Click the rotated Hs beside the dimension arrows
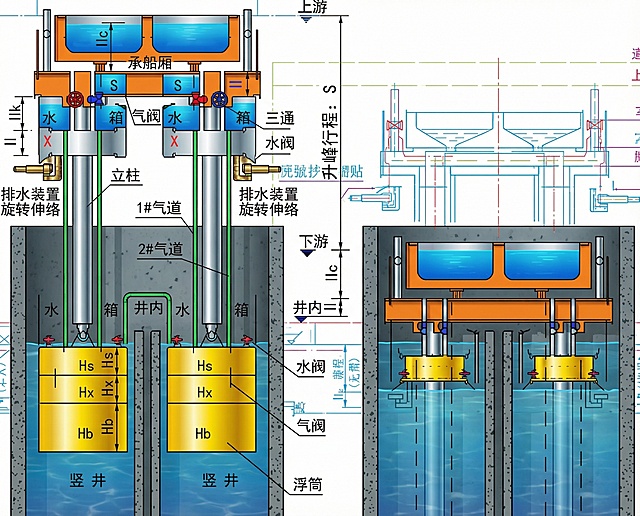The width and height of the screenshot is (640, 516). click(108, 361)
